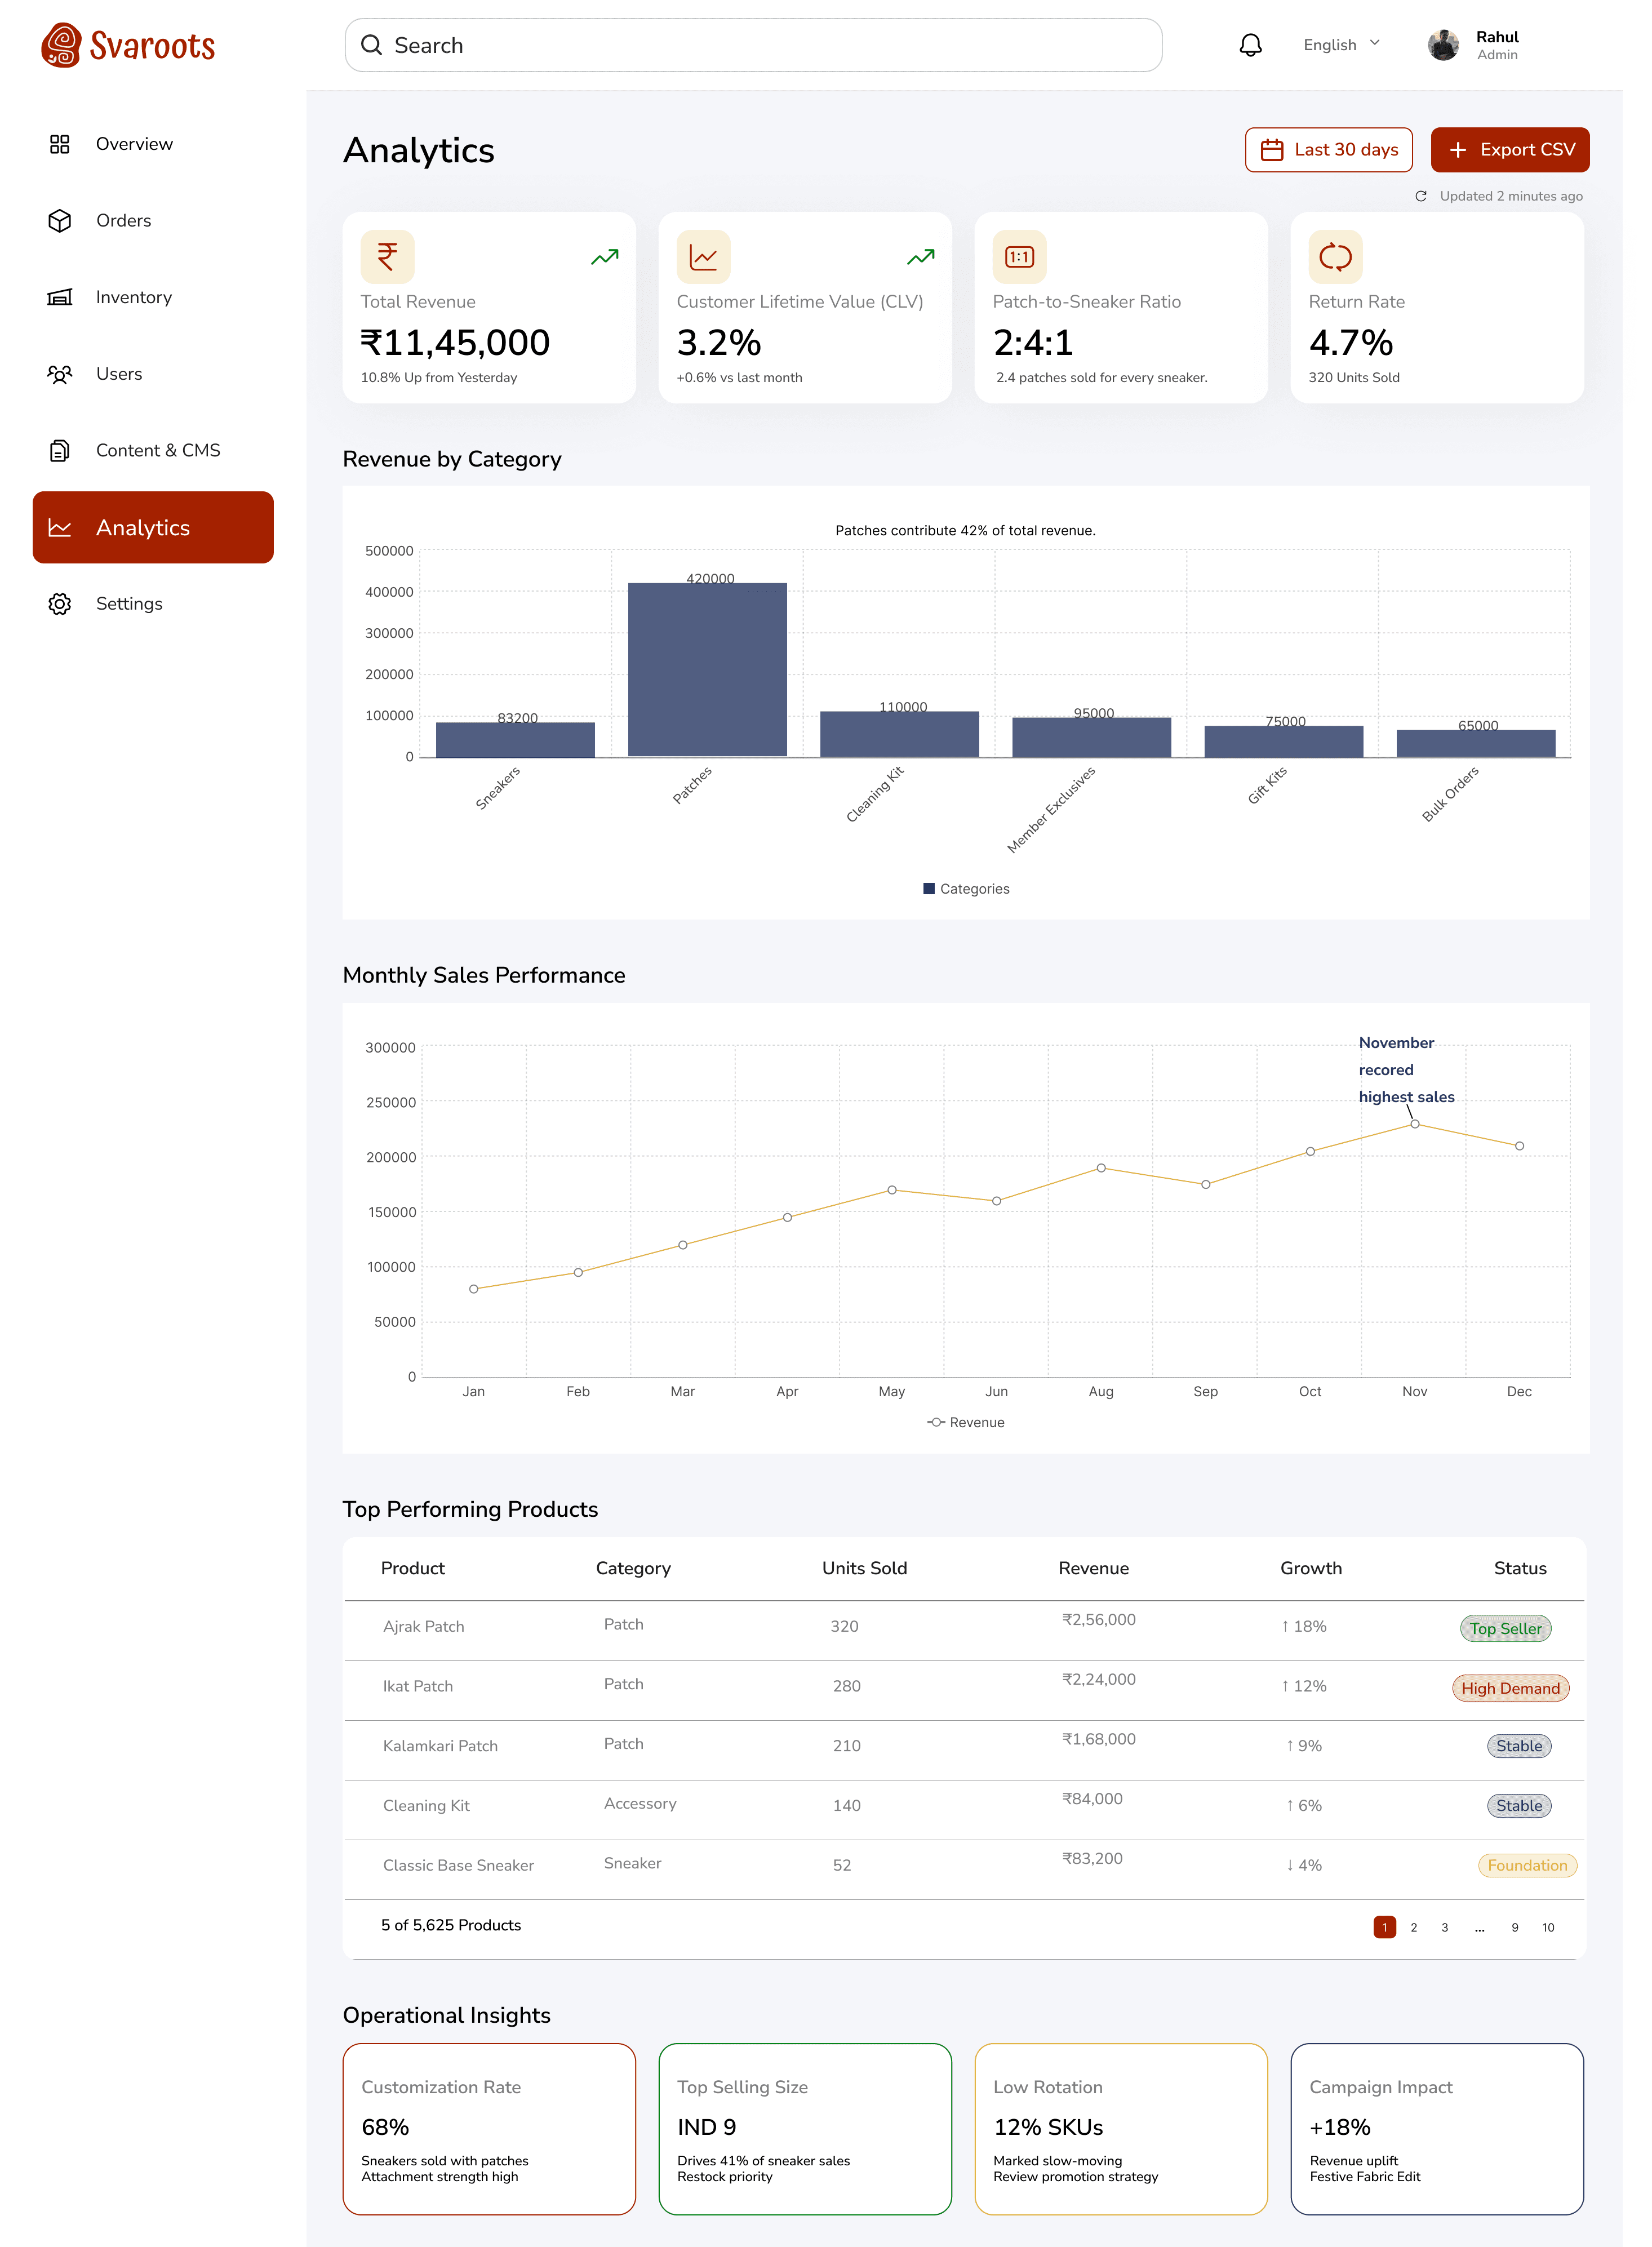Go to page 2 of products table
This screenshot has height=2247, width=1652.
coord(1413,1927)
